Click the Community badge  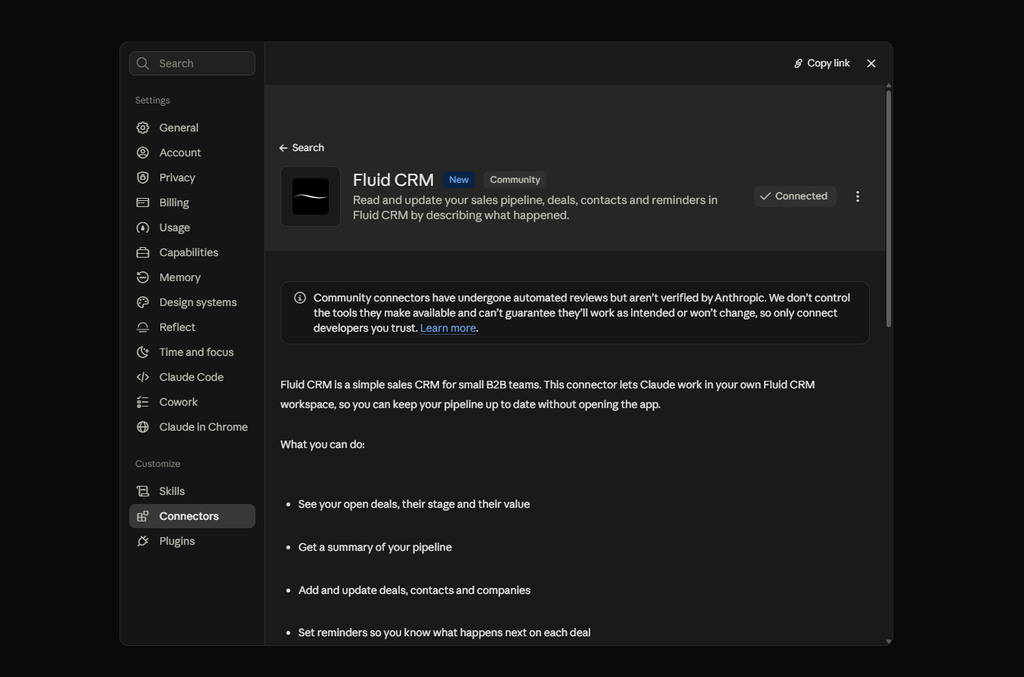515,180
